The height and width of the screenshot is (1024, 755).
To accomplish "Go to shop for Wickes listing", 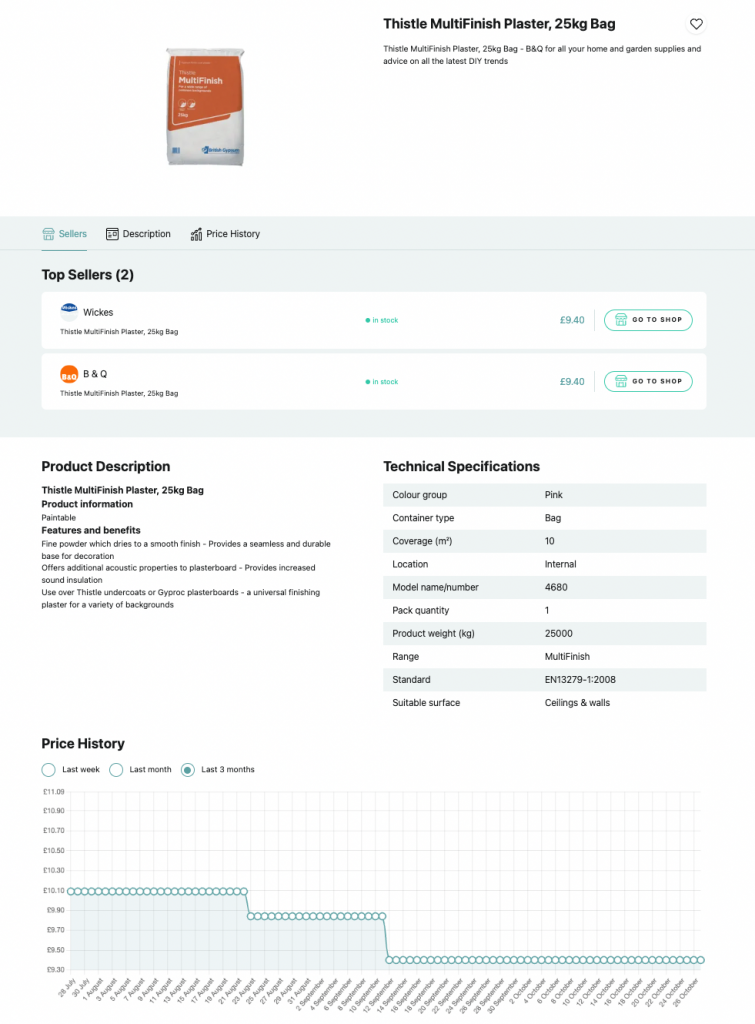I will pyautogui.click(x=648, y=320).
